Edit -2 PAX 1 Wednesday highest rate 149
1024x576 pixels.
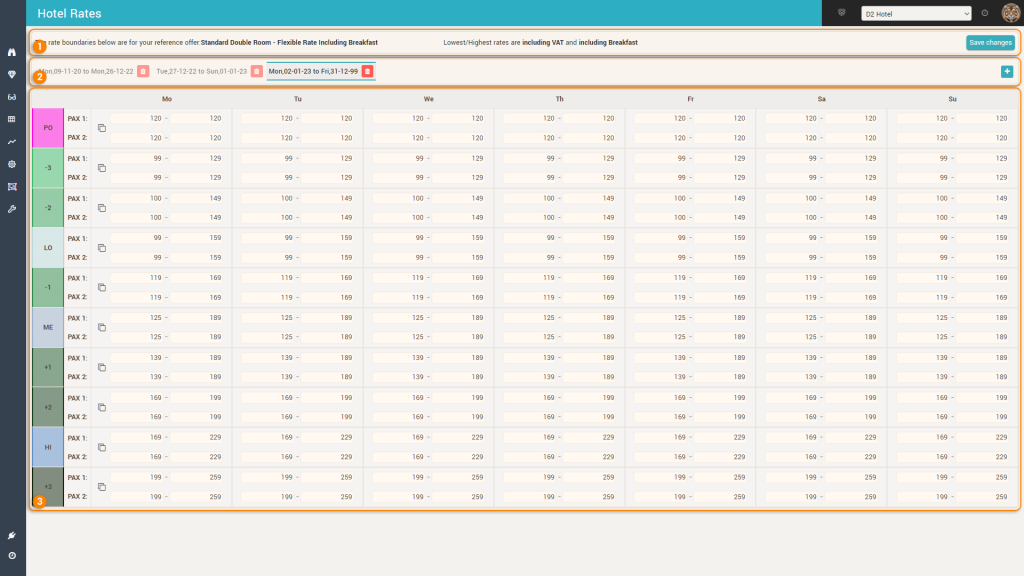[x=458, y=198]
